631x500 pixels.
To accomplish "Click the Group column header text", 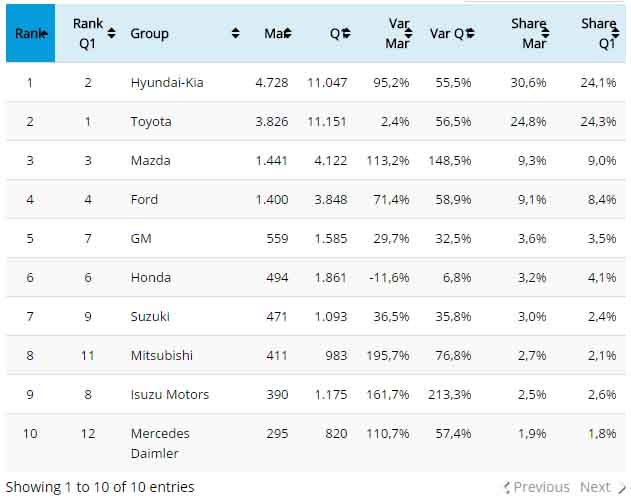I will [149, 33].
